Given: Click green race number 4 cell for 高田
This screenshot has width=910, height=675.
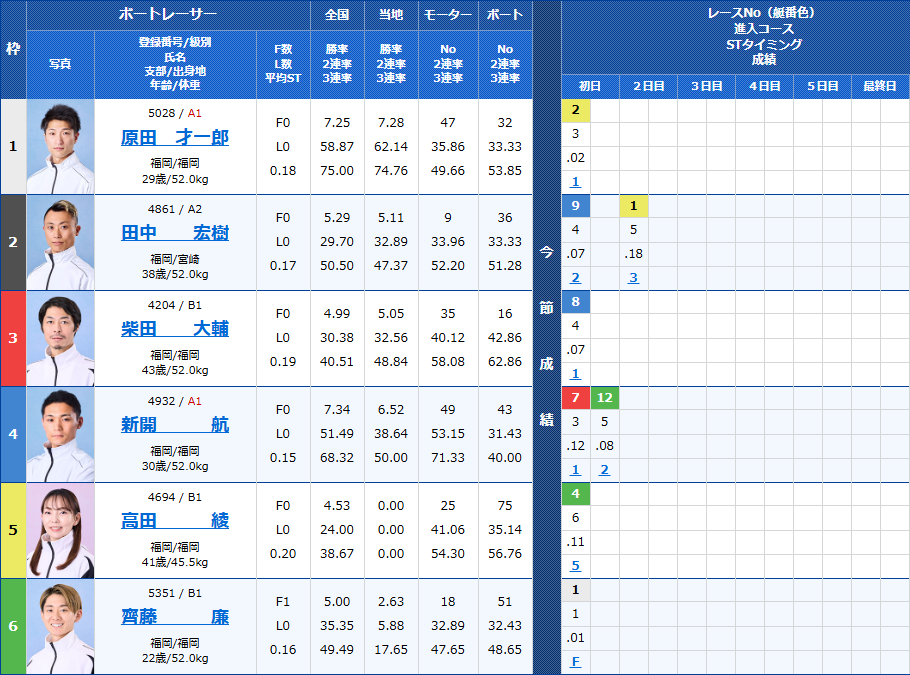Looking at the screenshot, I should click(x=576, y=494).
